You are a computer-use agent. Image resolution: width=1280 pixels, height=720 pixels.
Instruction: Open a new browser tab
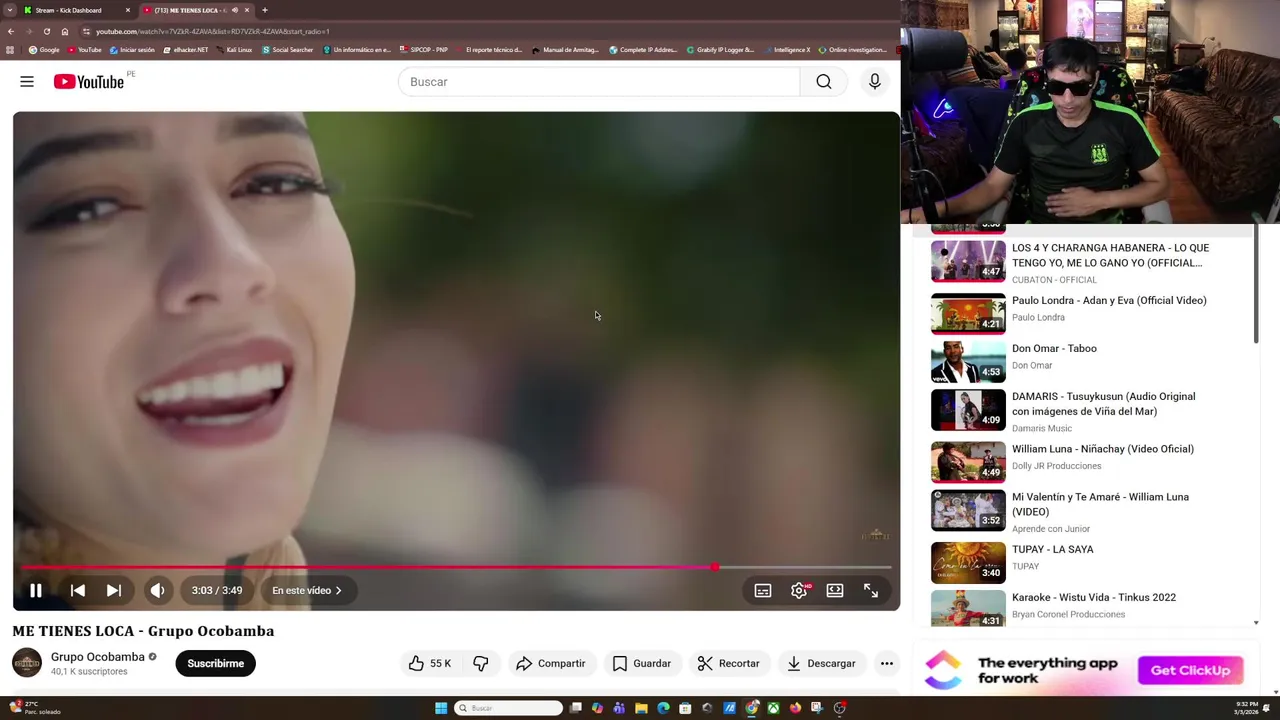(x=265, y=10)
